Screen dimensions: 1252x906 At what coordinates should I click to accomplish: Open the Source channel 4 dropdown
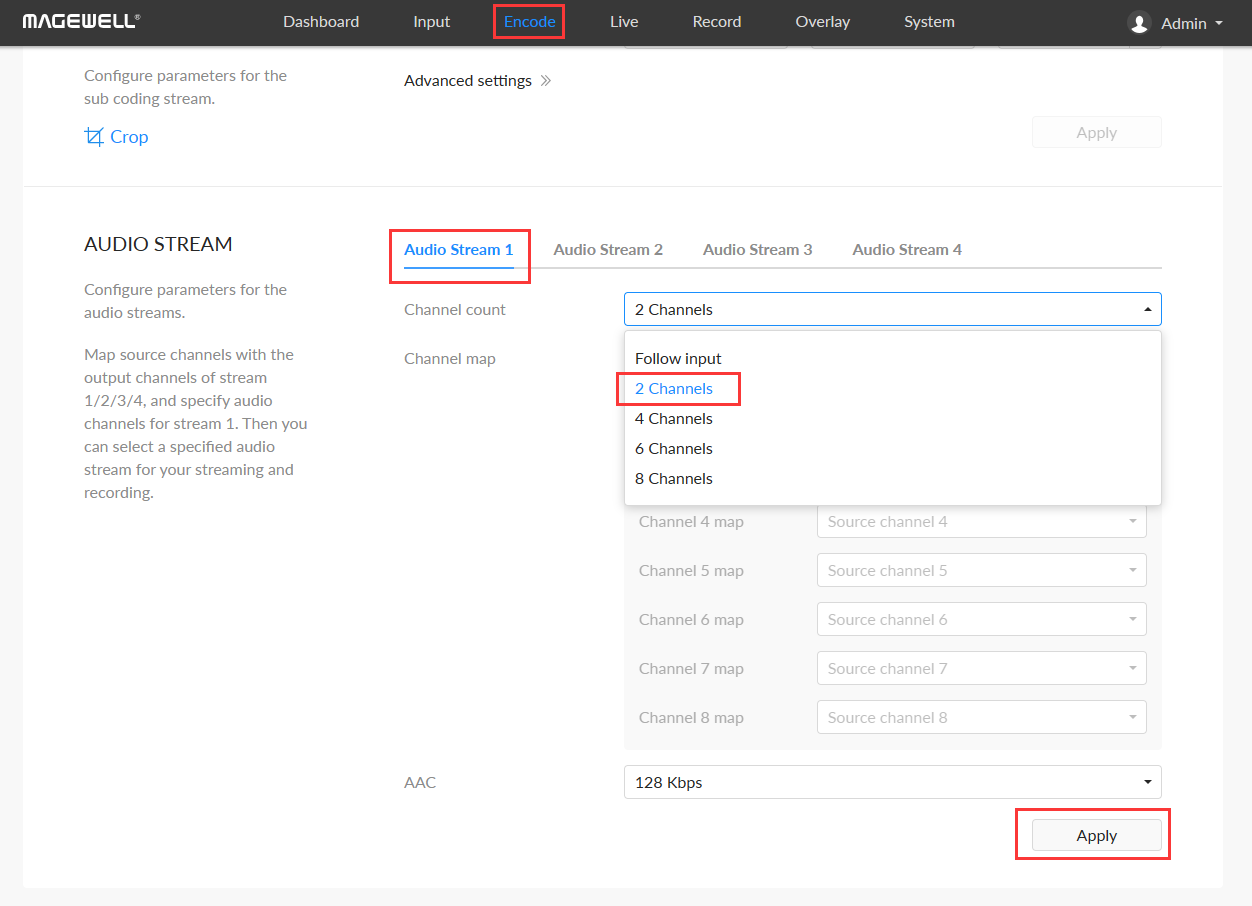980,521
